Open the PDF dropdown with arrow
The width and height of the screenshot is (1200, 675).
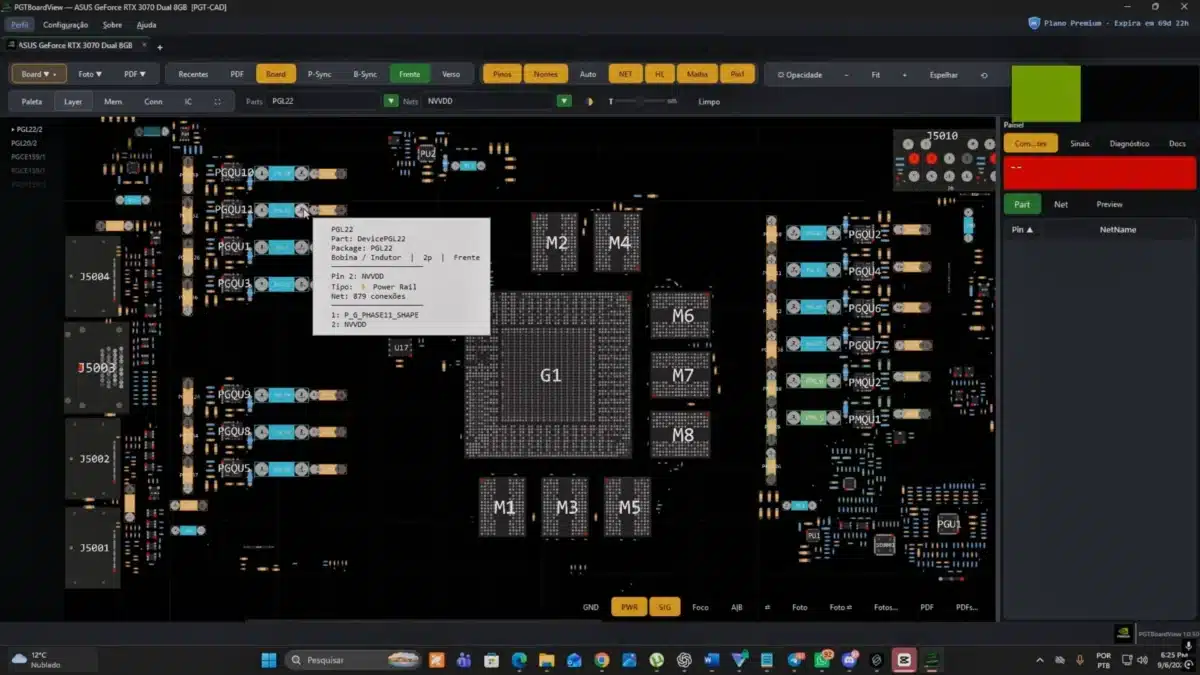point(135,74)
